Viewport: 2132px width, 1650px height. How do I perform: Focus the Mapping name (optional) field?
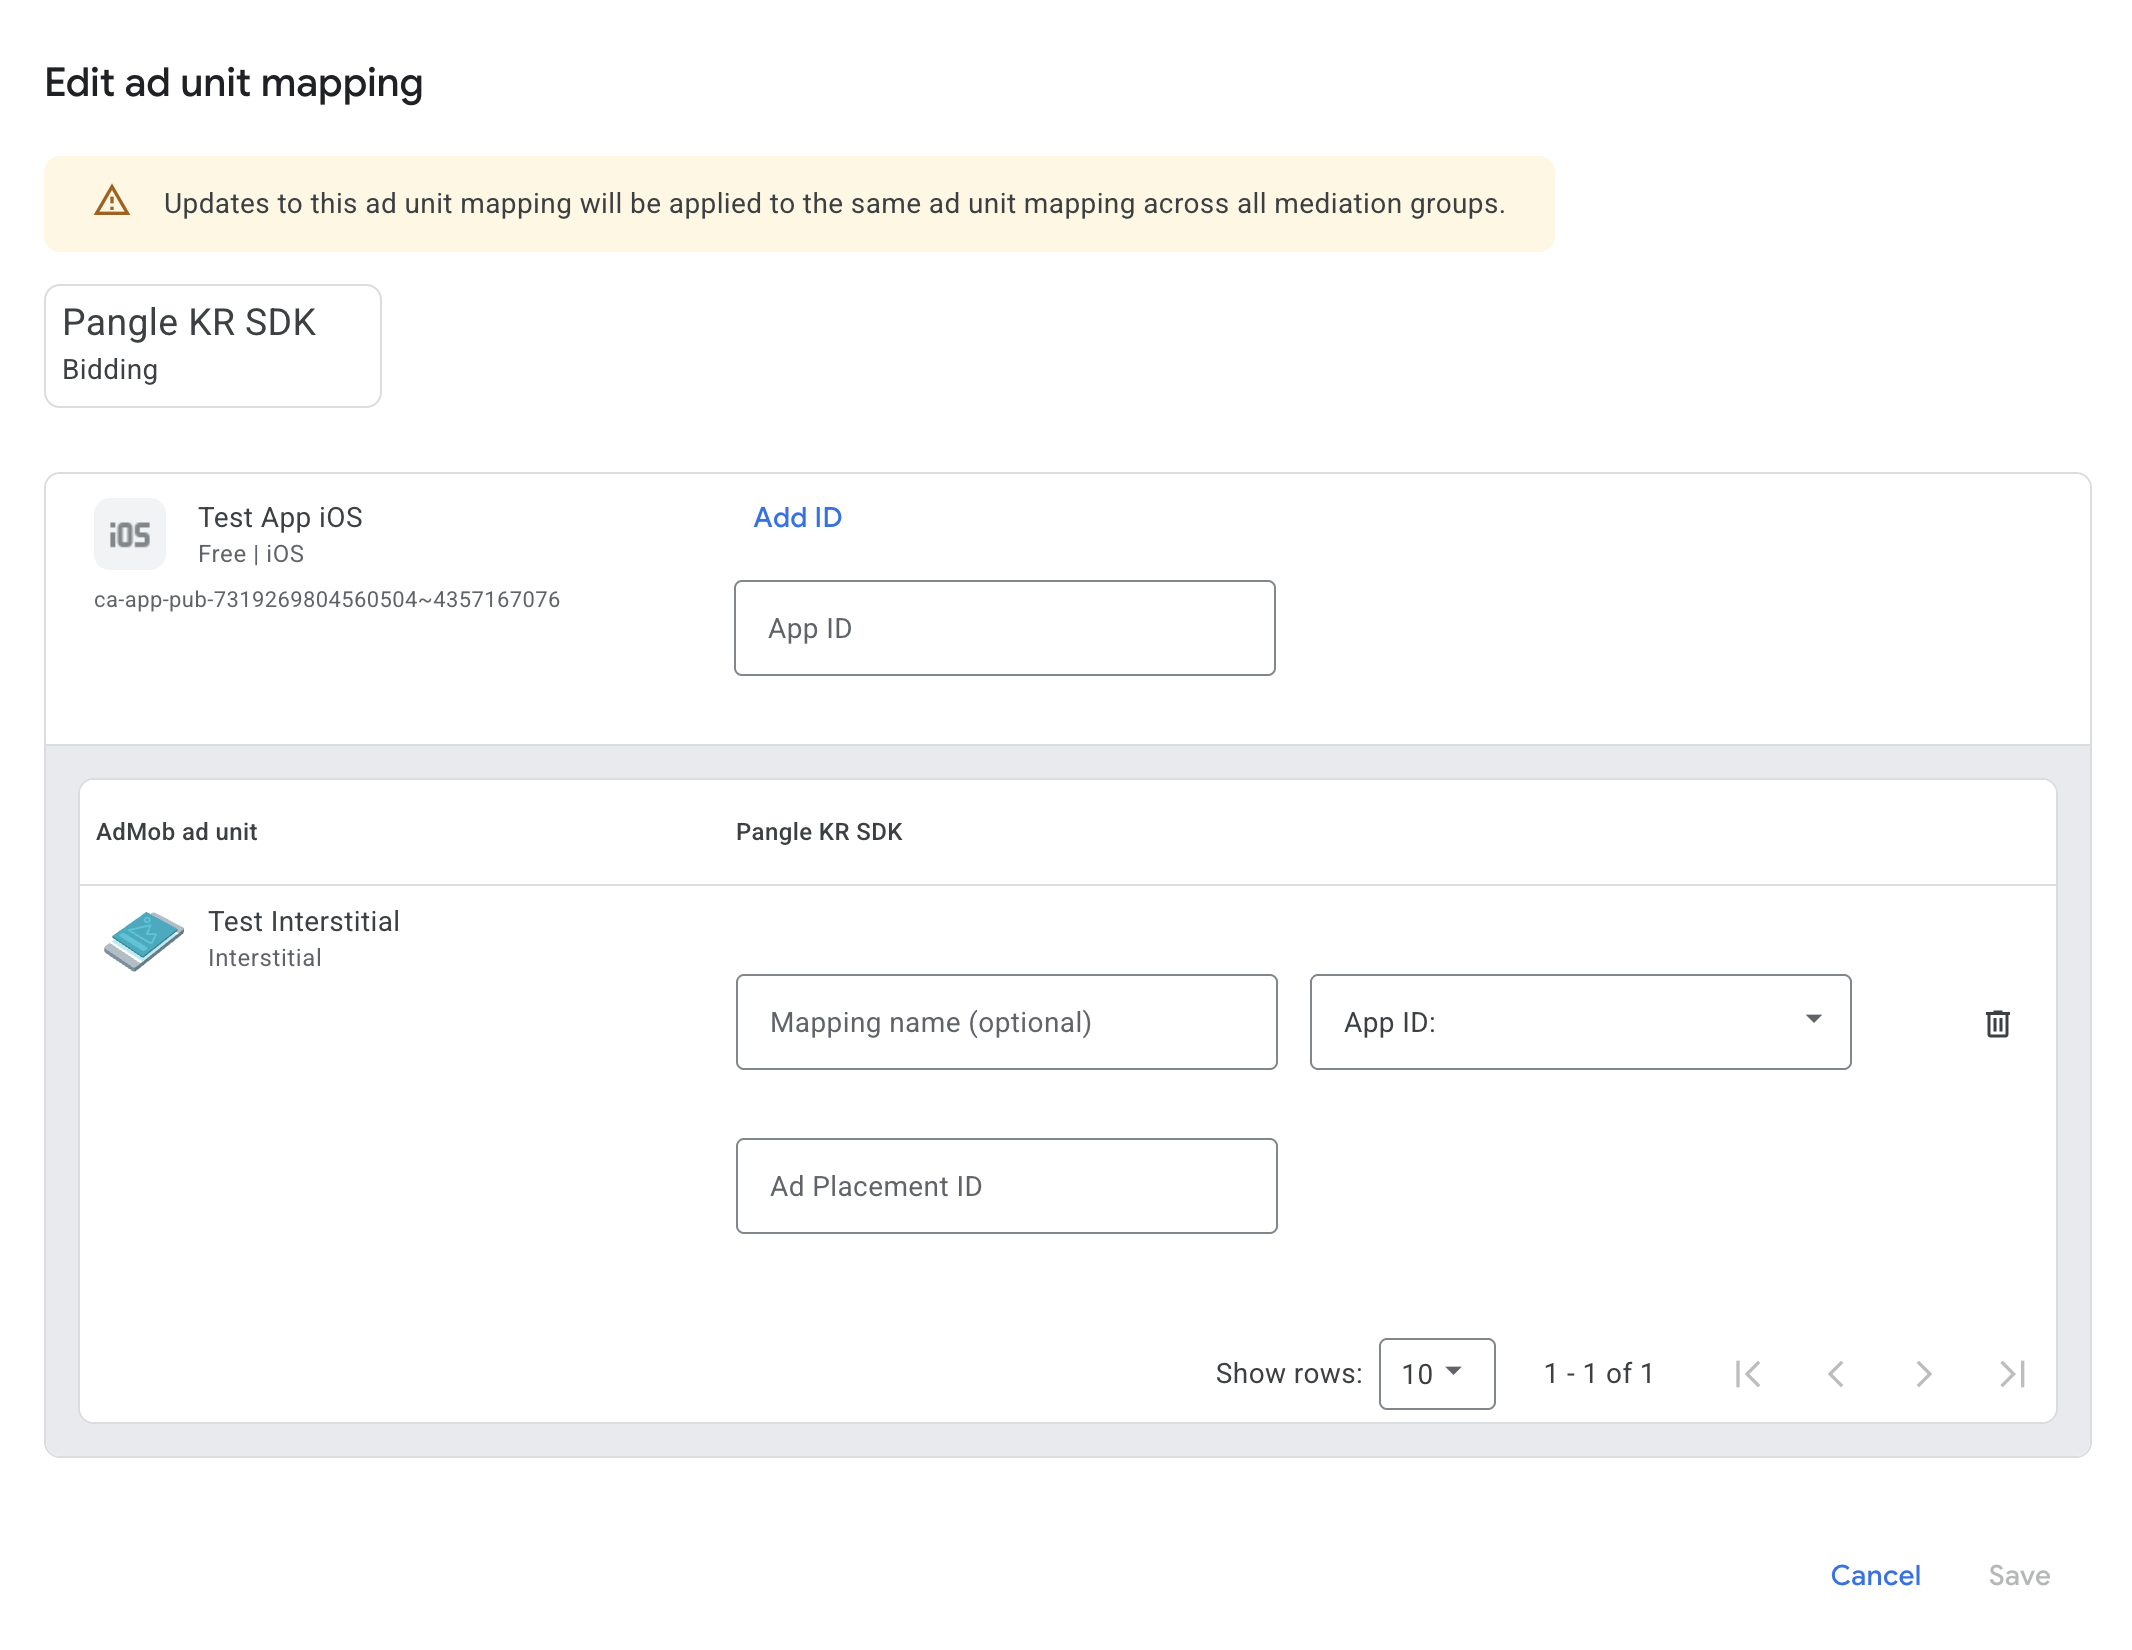click(x=1007, y=1022)
